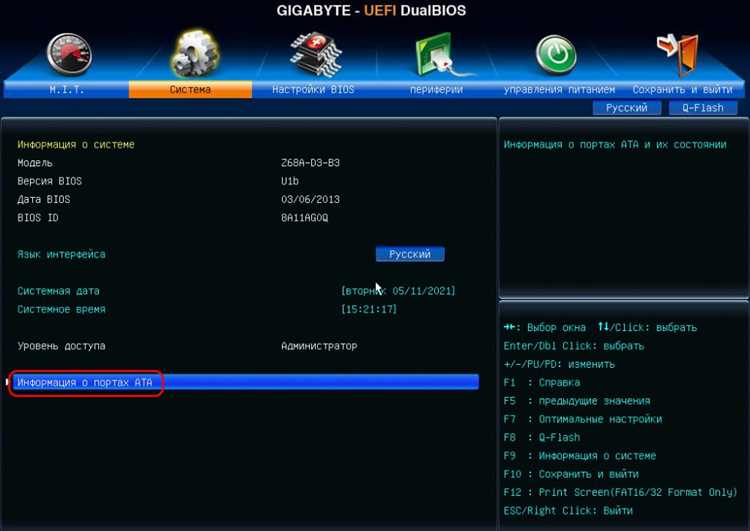The width and height of the screenshot is (750, 531).
Task: Click BIOS ID value 8A11AG0Q
Action: 305,218
